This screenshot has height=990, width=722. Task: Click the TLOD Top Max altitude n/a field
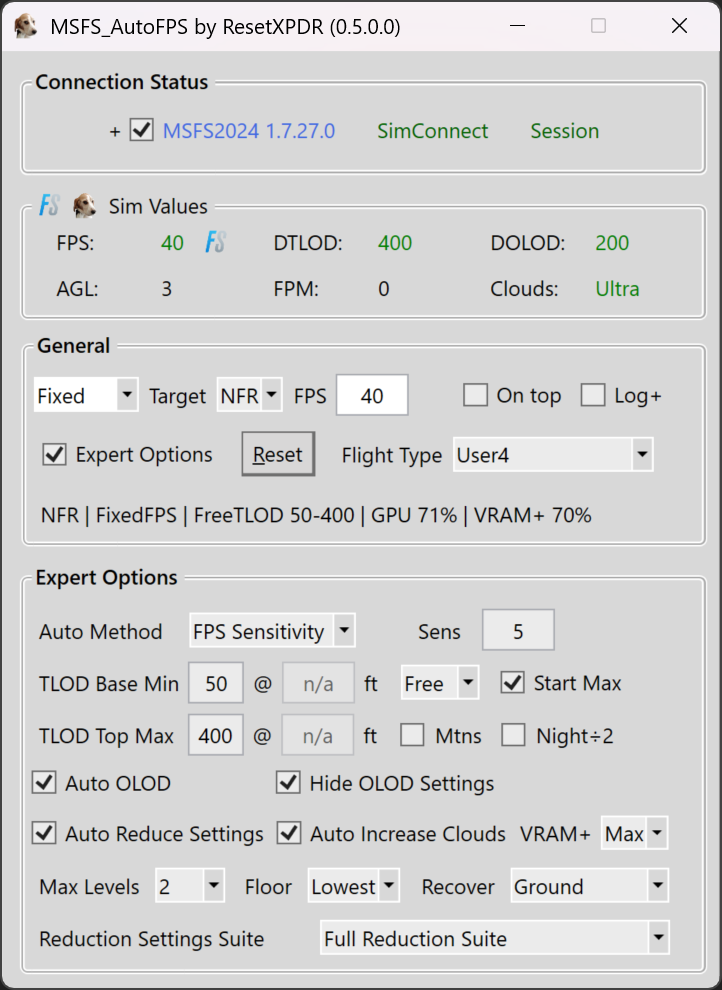pyautogui.click(x=318, y=735)
